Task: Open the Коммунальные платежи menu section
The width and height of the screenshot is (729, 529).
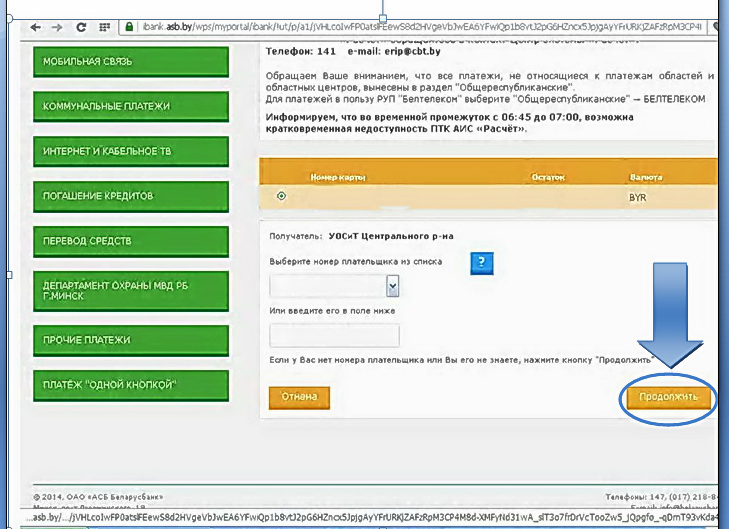Action: tap(131, 106)
